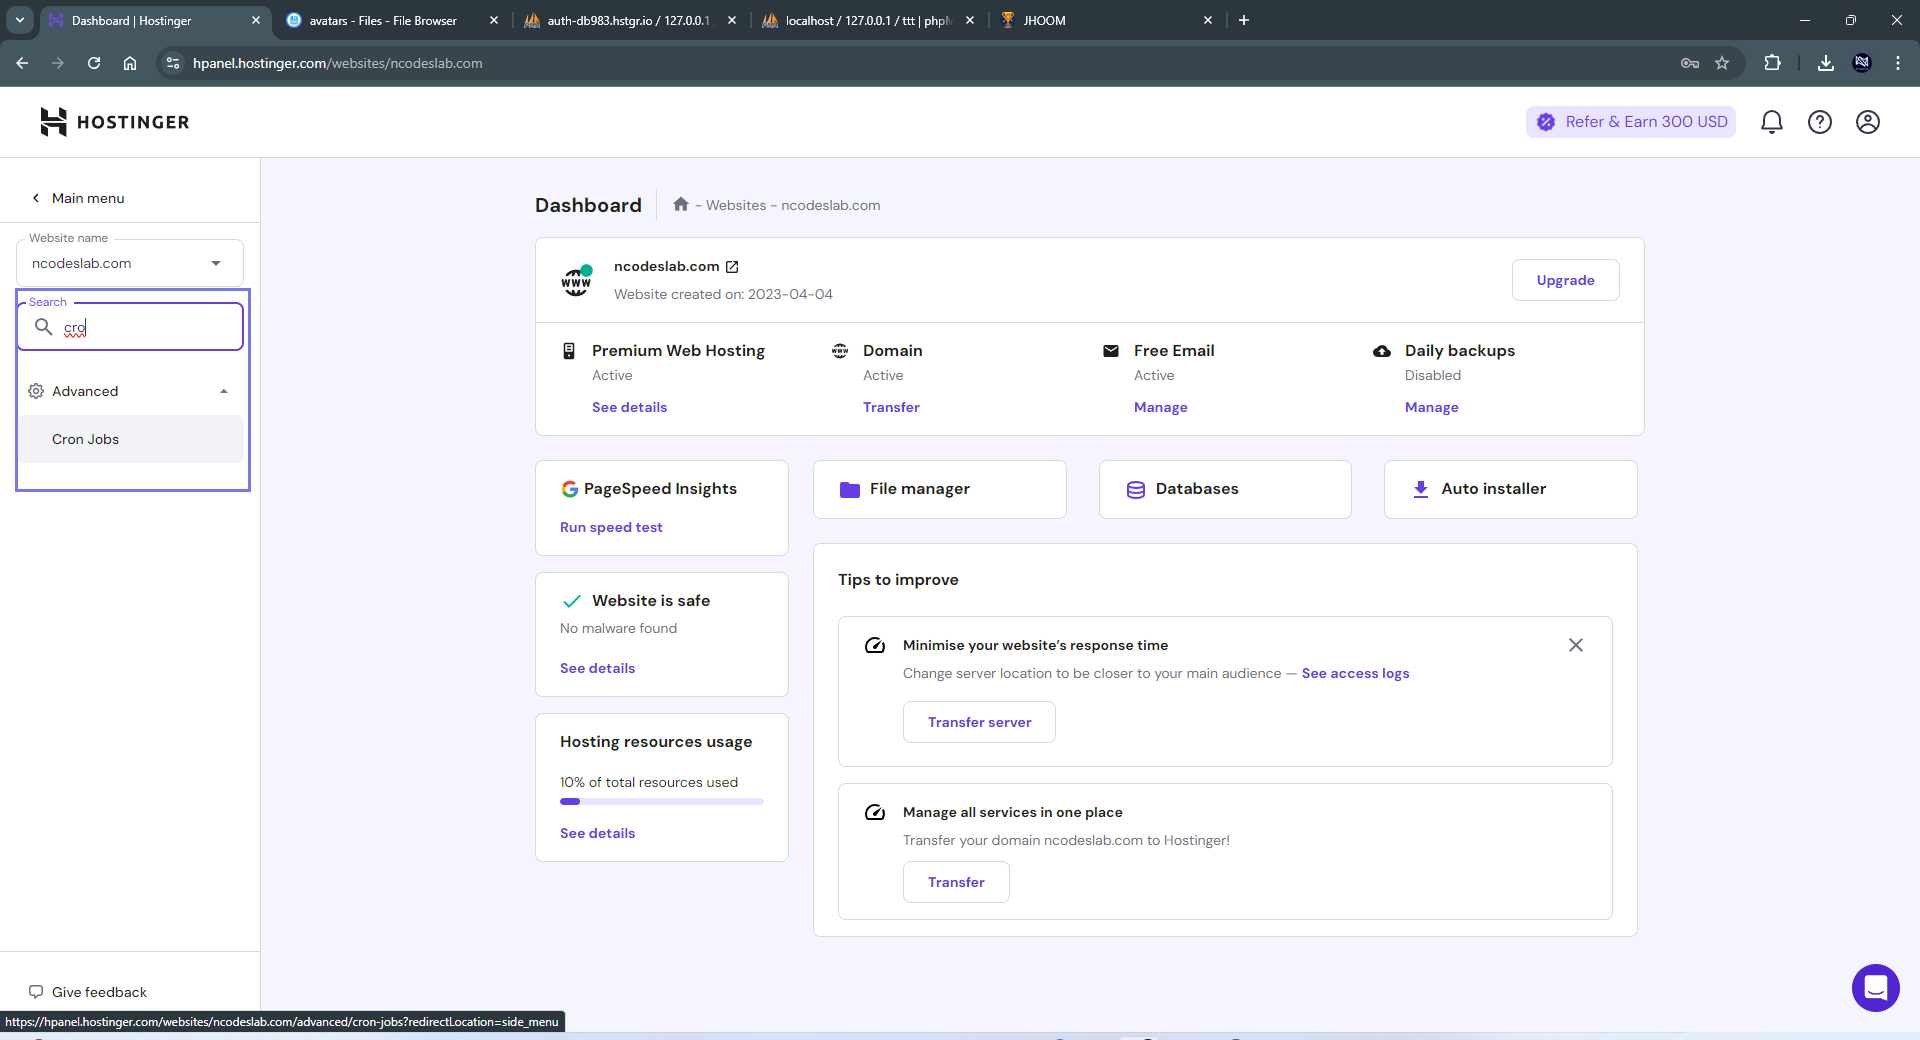This screenshot has height=1040, width=1920.
Task: Click Manage under Free Email
Action: [1161, 407]
